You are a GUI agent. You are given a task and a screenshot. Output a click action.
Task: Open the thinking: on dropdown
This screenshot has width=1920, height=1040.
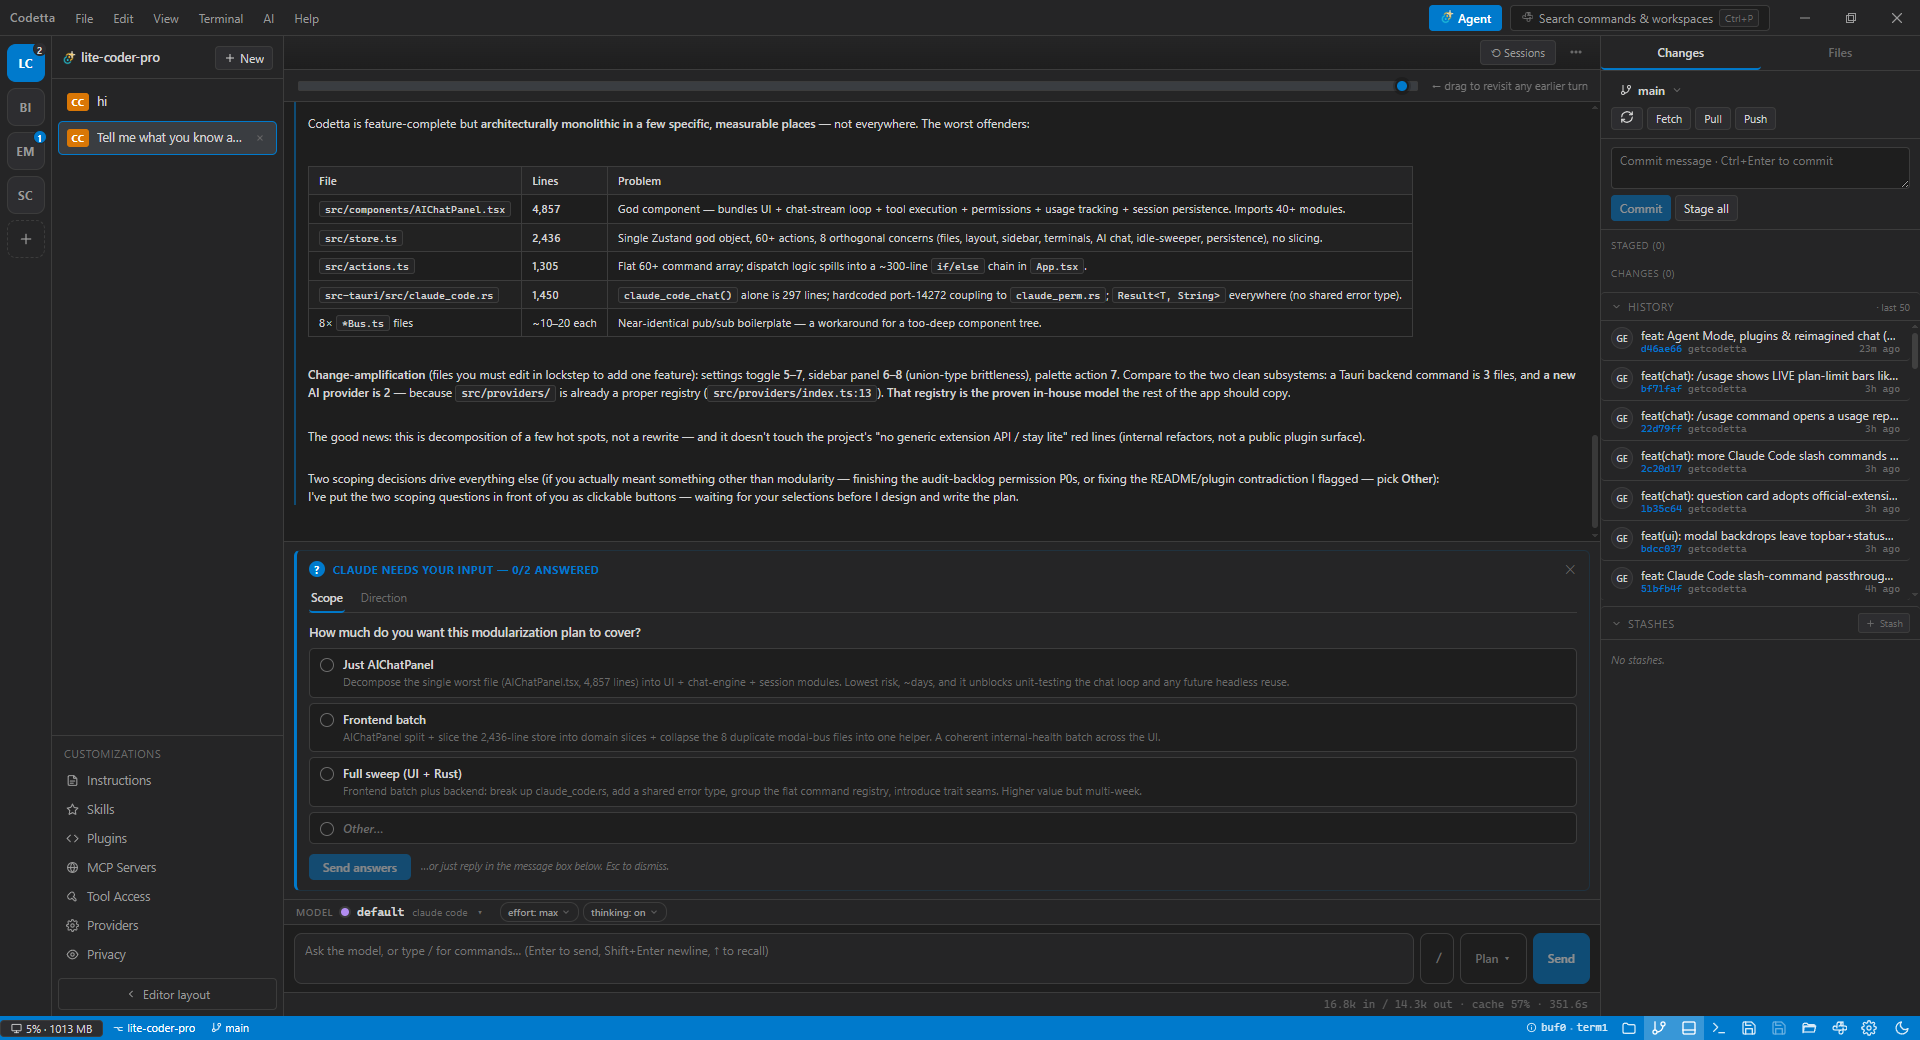tap(624, 912)
